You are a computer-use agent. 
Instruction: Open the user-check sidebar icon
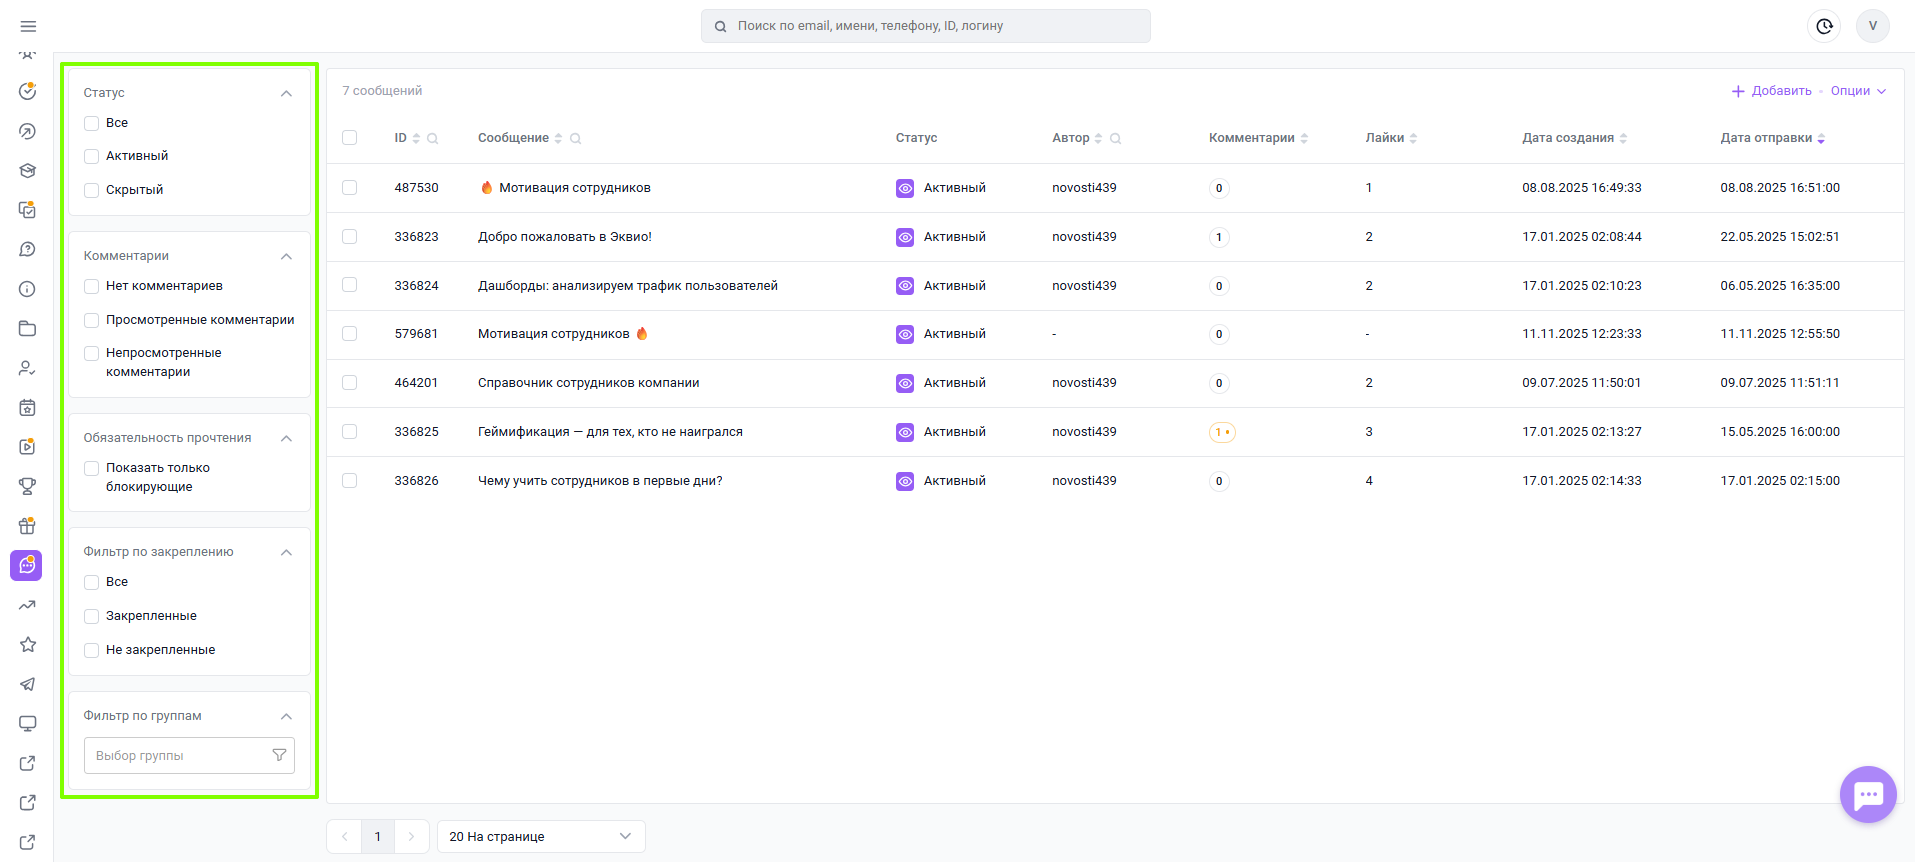pyautogui.click(x=28, y=368)
